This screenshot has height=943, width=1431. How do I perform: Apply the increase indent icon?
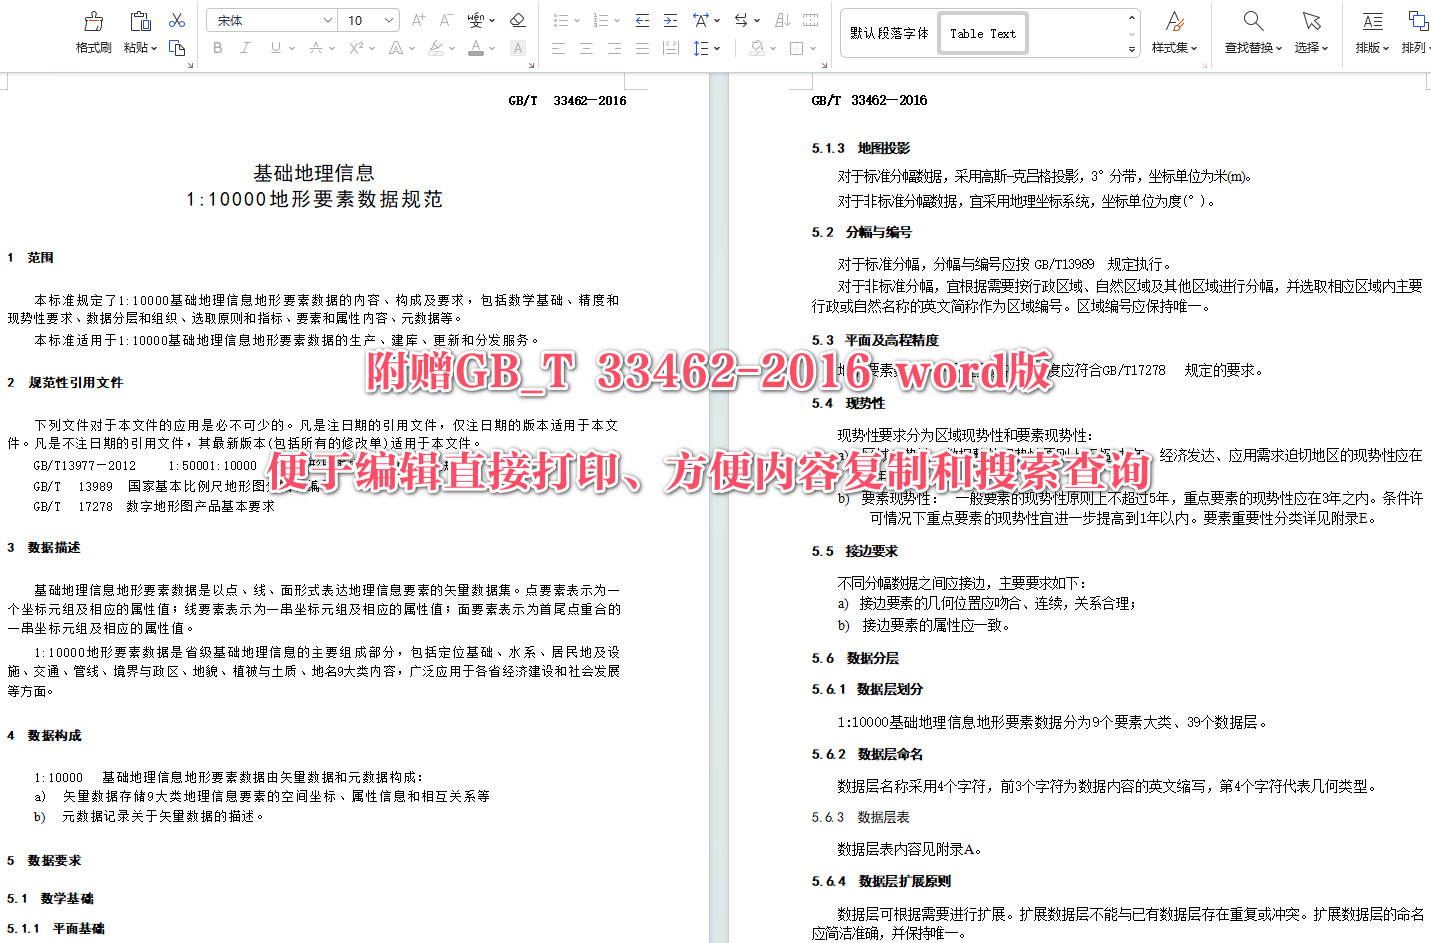(x=670, y=18)
